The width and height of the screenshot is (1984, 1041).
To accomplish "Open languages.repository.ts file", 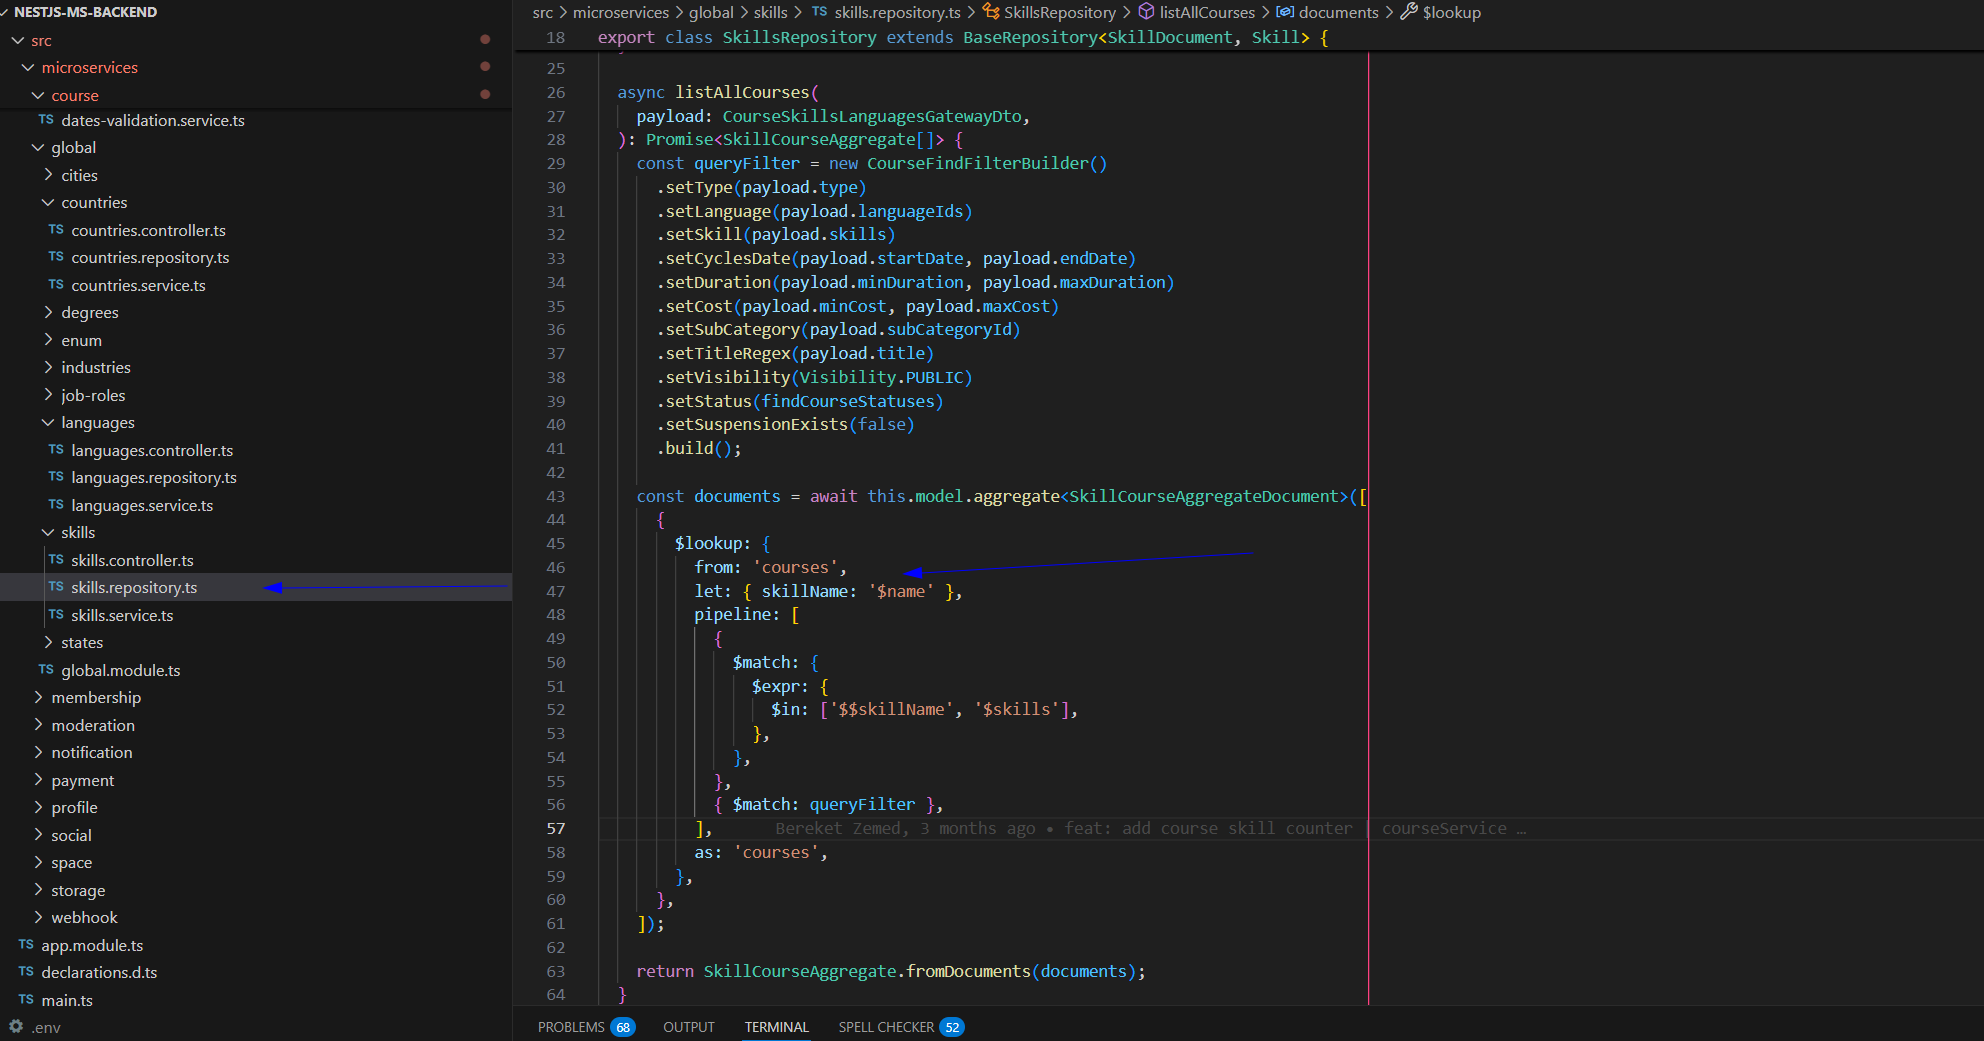I will [154, 477].
